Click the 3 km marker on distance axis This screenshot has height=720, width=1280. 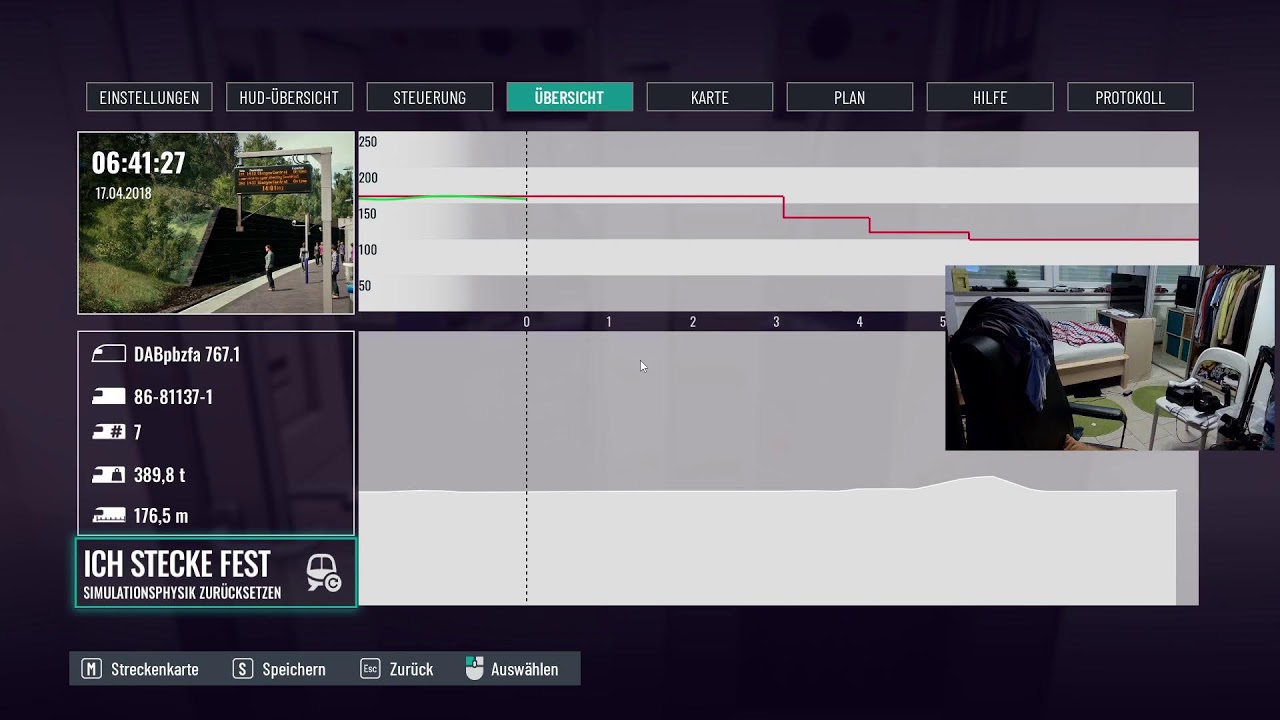776,322
